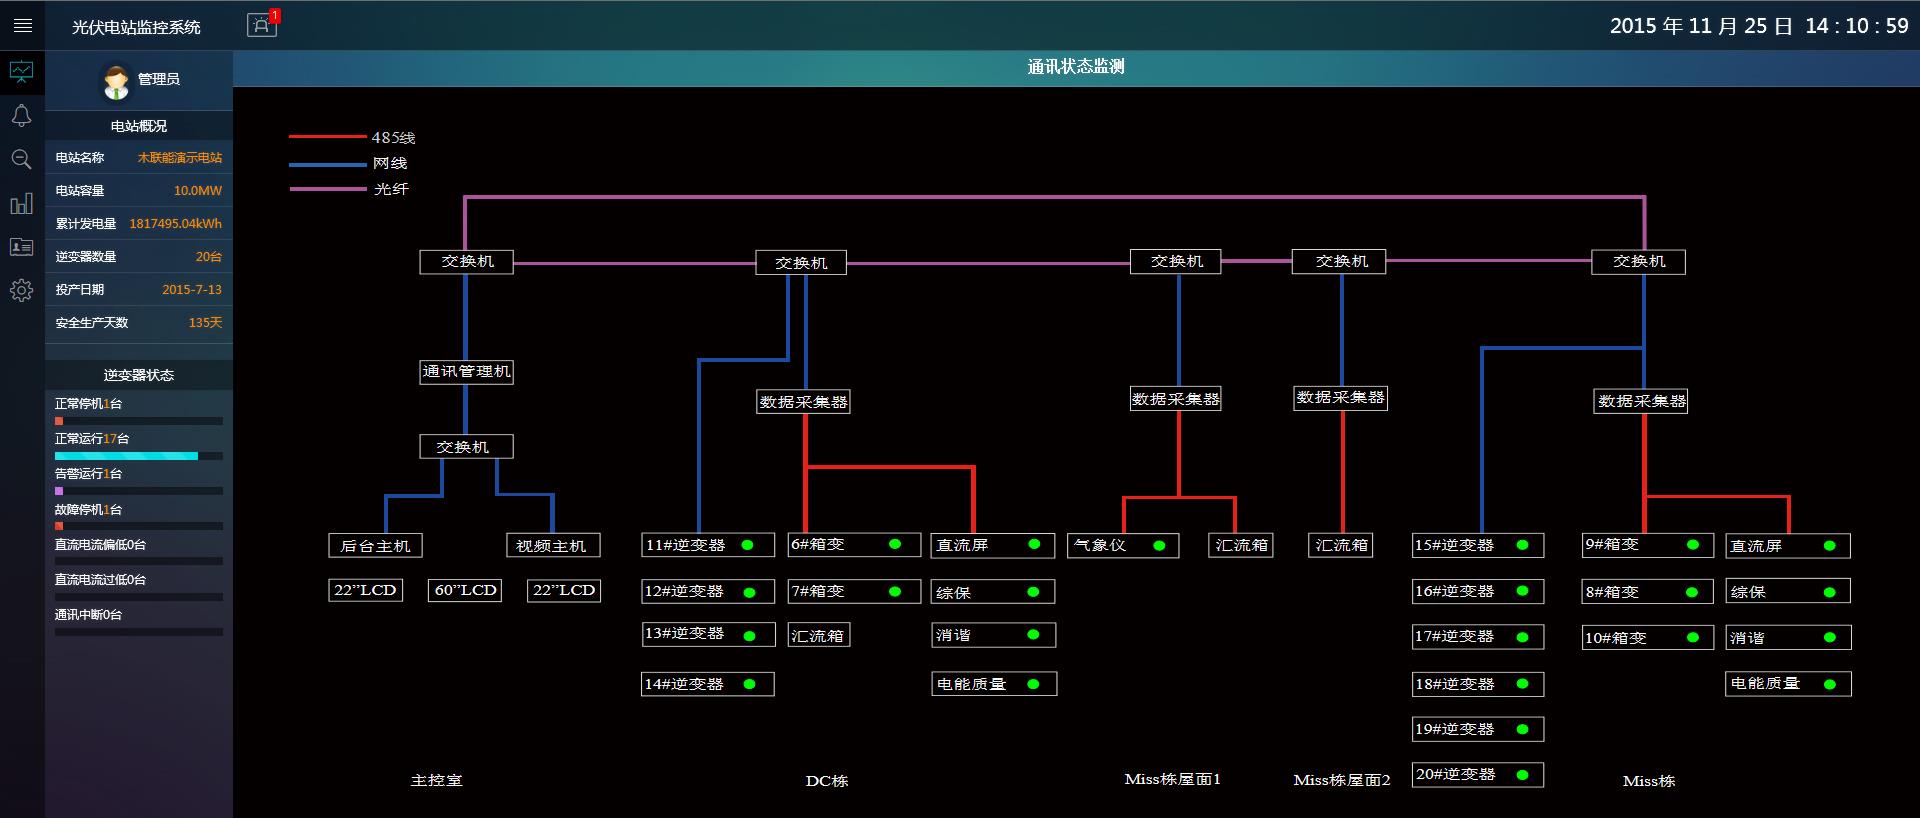
Task: Open the hamburger menu icon
Action: point(22,26)
